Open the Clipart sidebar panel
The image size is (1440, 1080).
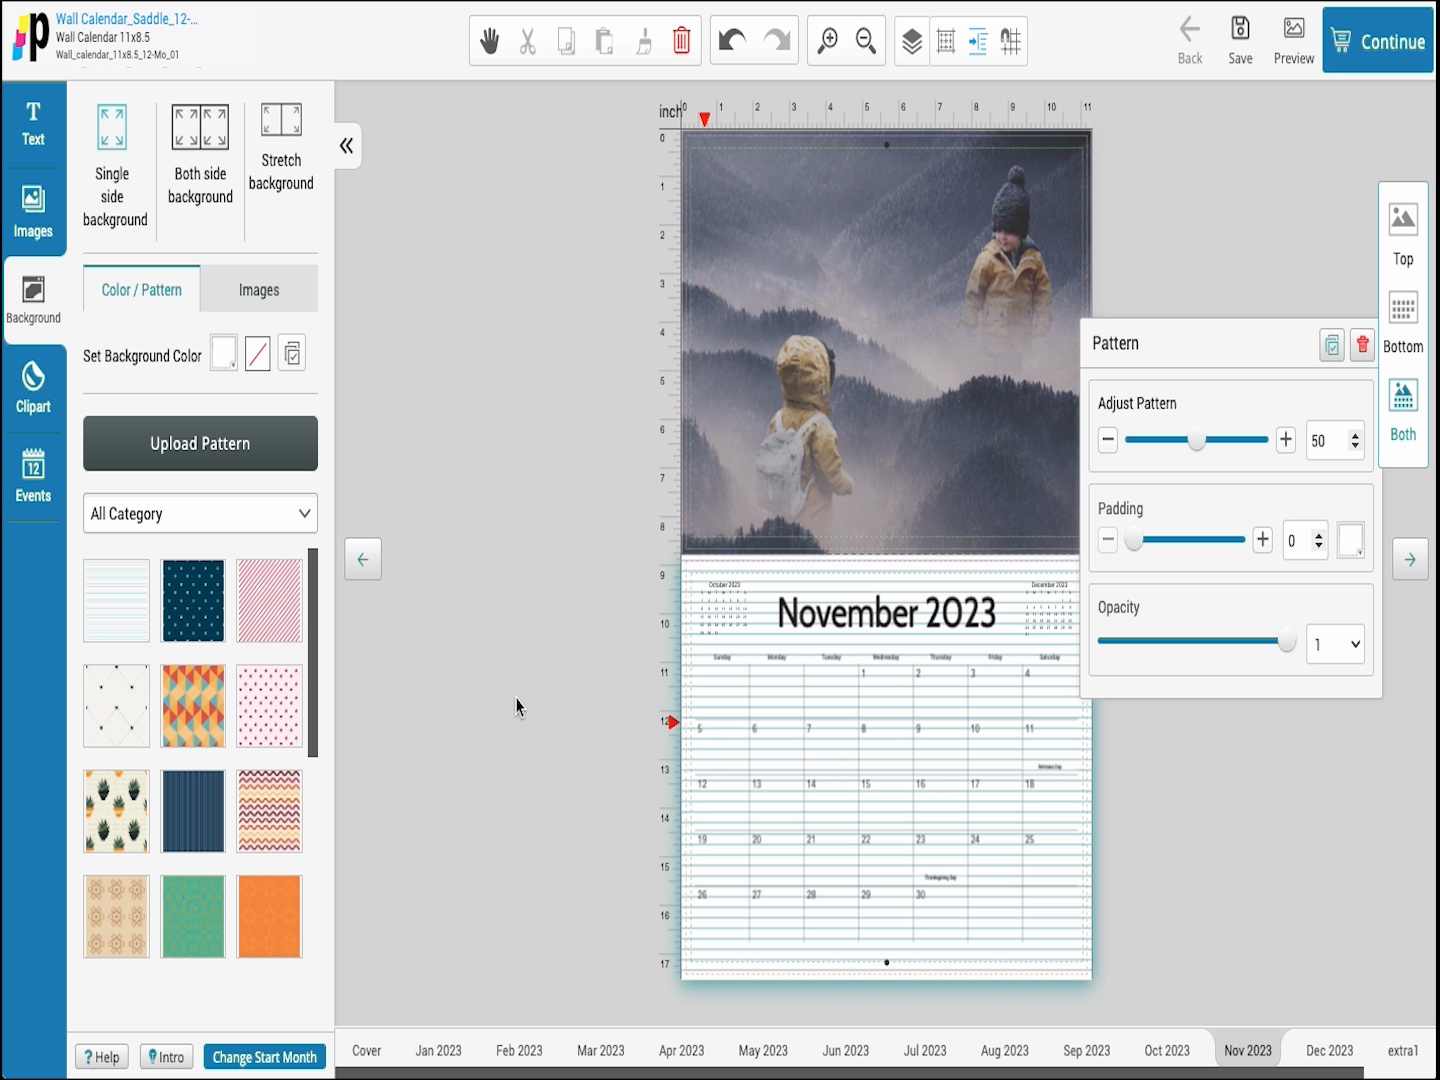pos(33,388)
